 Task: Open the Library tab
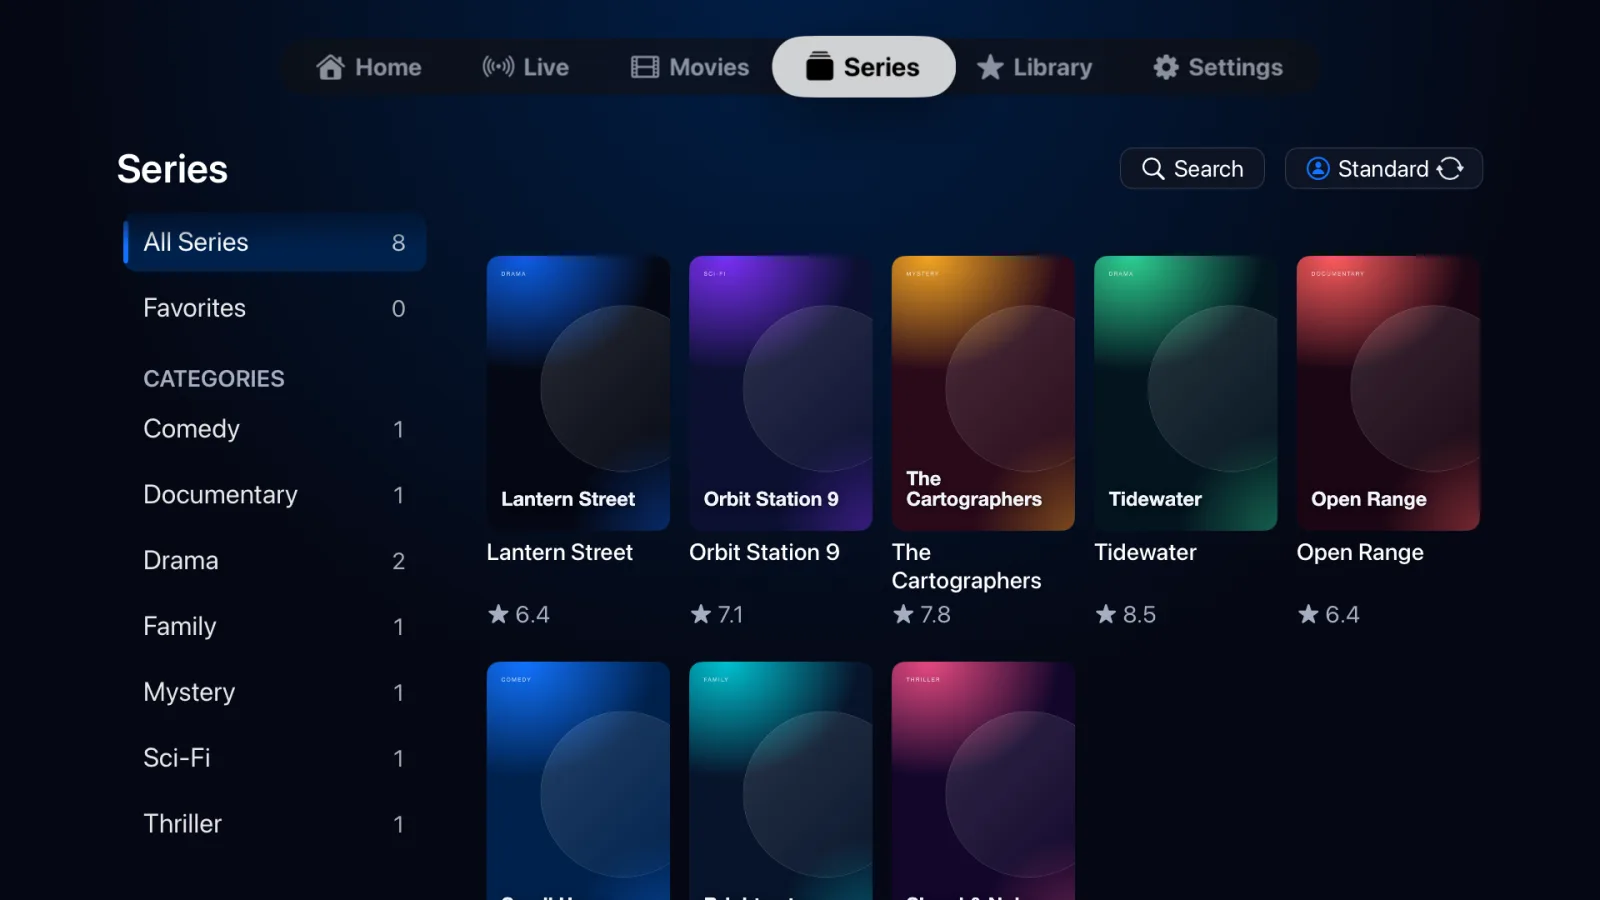pos(1035,67)
